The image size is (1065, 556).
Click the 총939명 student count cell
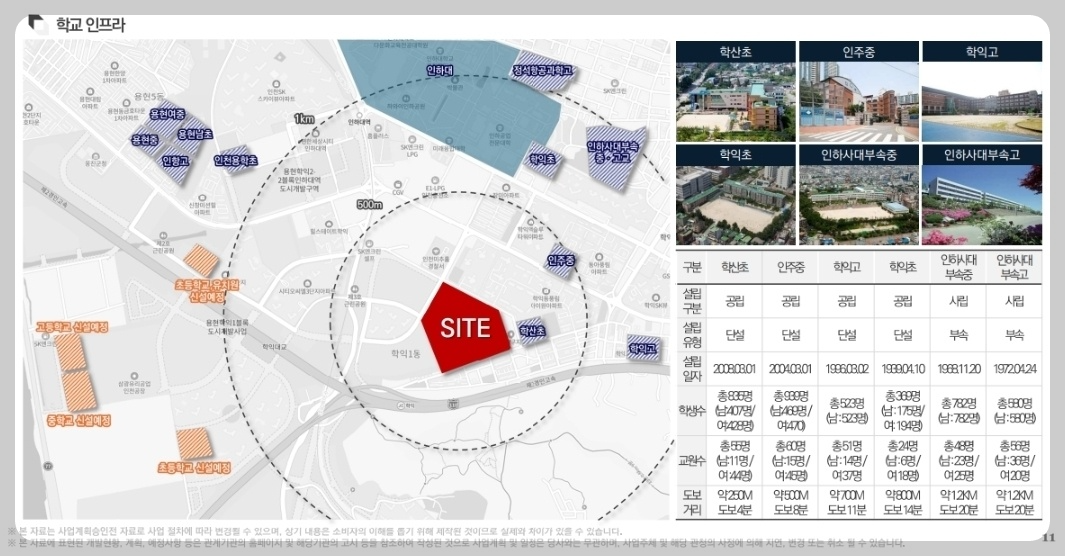click(791, 410)
